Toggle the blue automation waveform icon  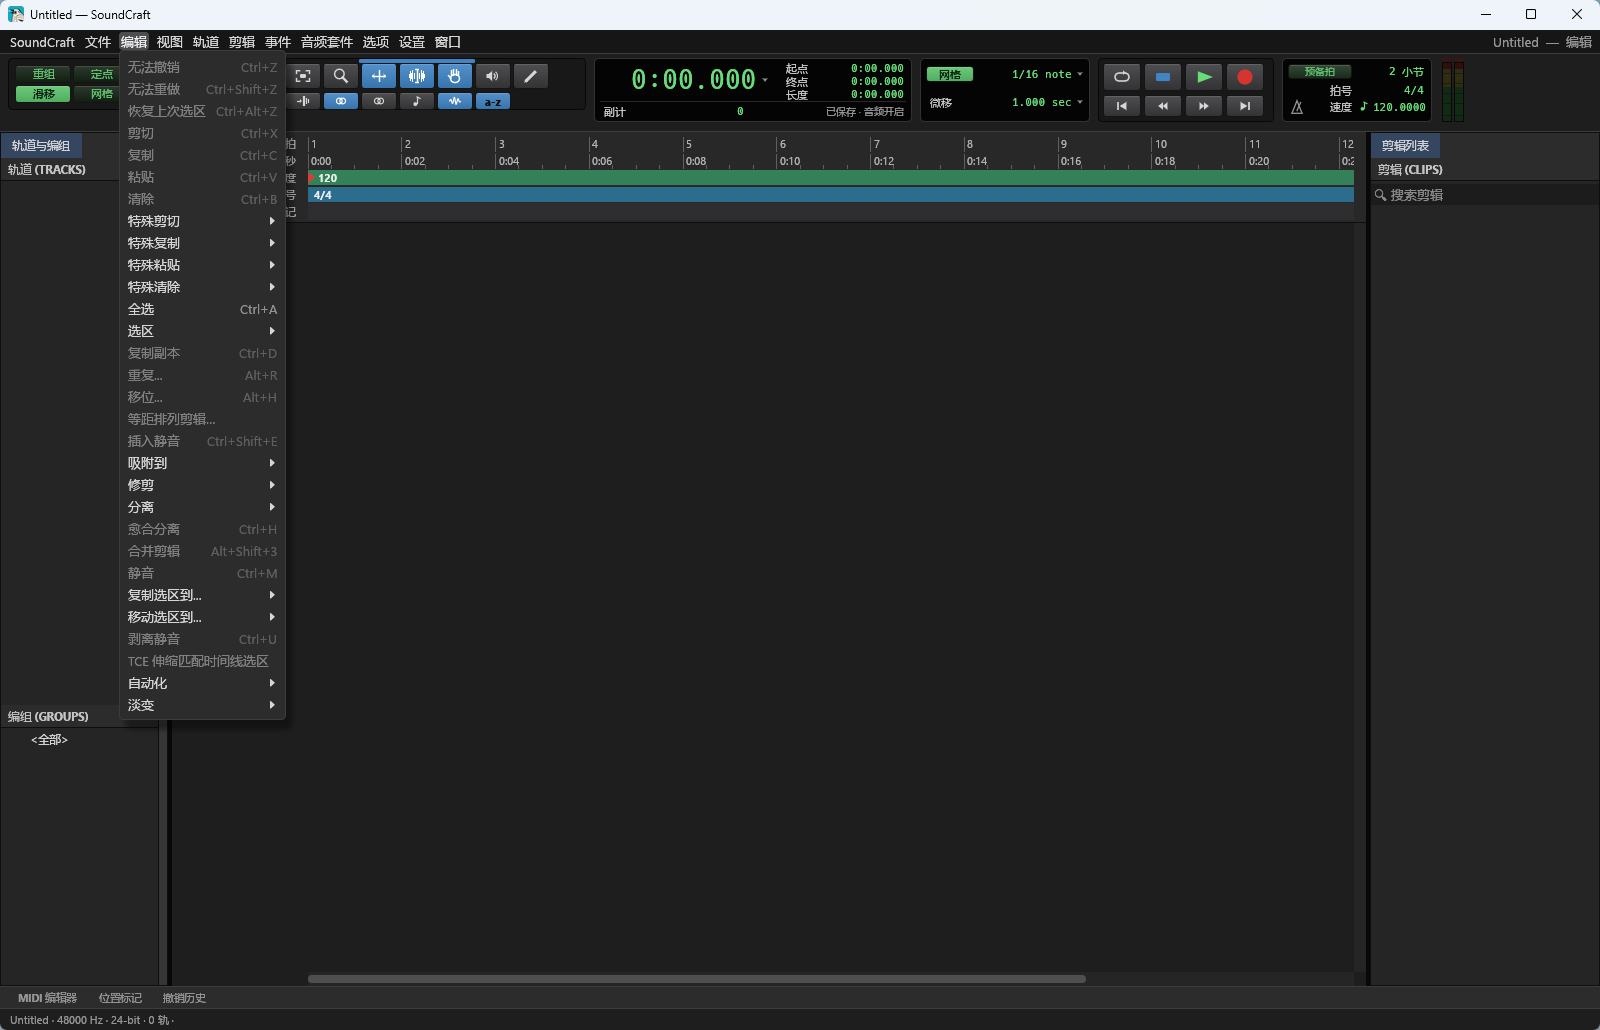pyautogui.click(x=455, y=101)
